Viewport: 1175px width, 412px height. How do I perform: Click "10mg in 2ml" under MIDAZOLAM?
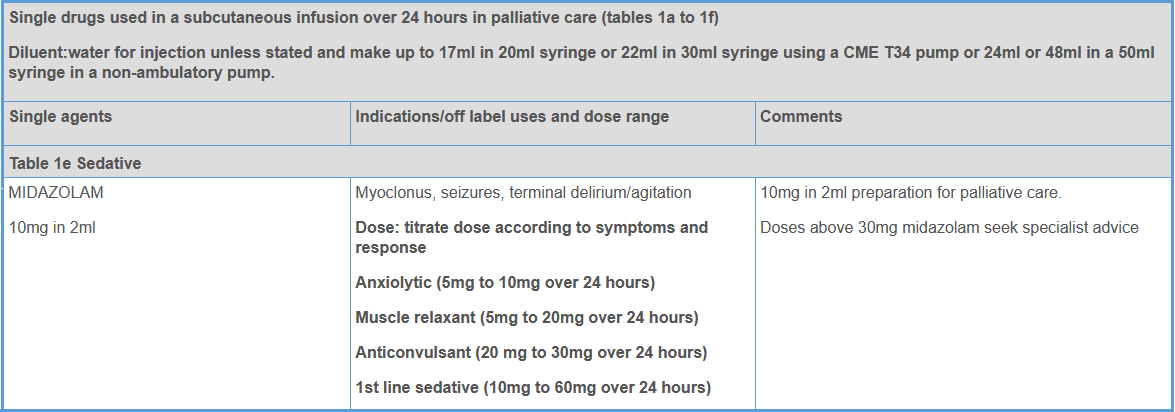[52, 227]
